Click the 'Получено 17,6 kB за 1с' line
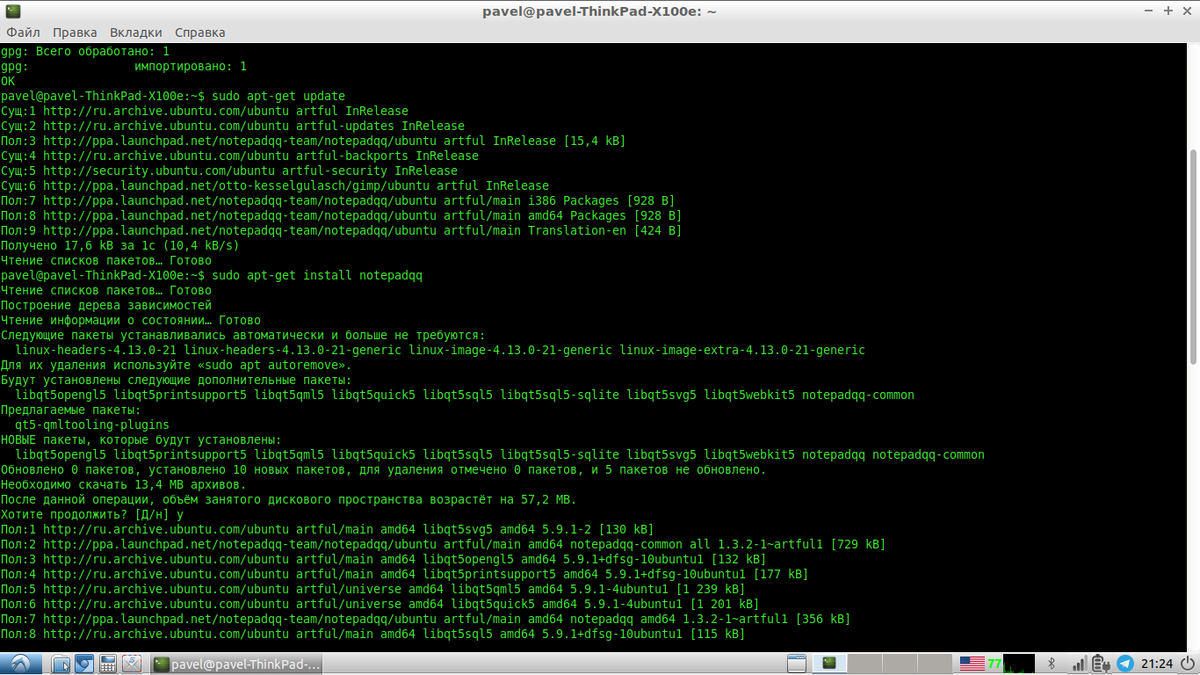This screenshot has height=675, width=1200. [x=120, y=245]
